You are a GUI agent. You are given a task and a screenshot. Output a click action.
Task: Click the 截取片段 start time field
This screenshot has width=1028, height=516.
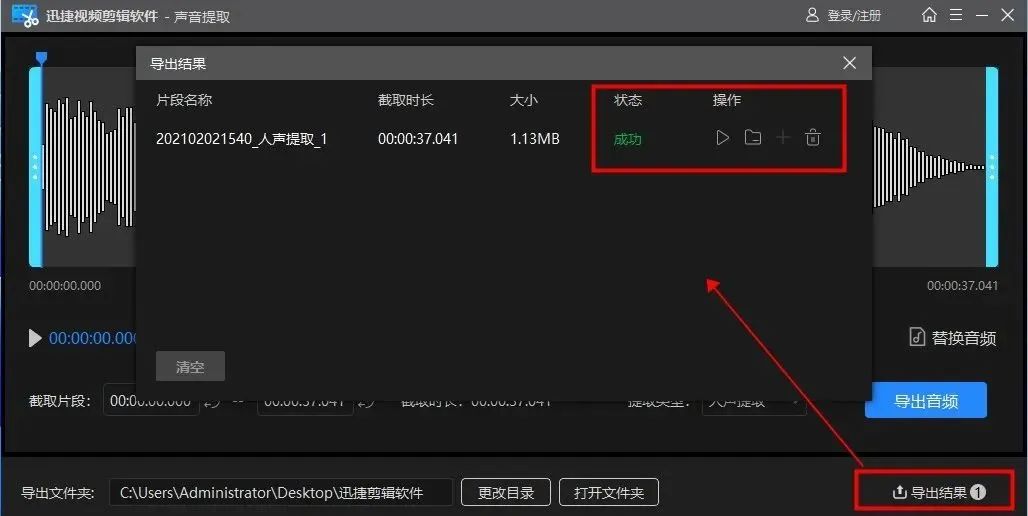(x=151, y=401)
